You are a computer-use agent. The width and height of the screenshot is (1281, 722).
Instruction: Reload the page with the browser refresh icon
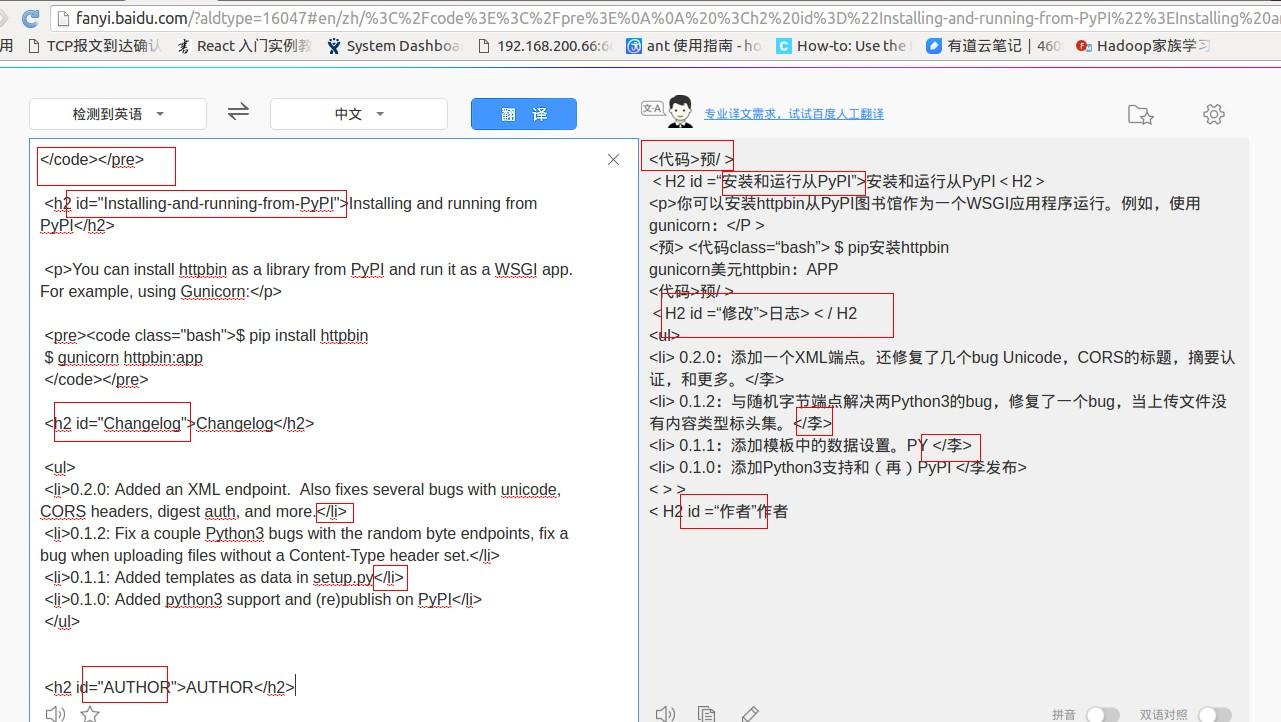(x=30, y=17)
